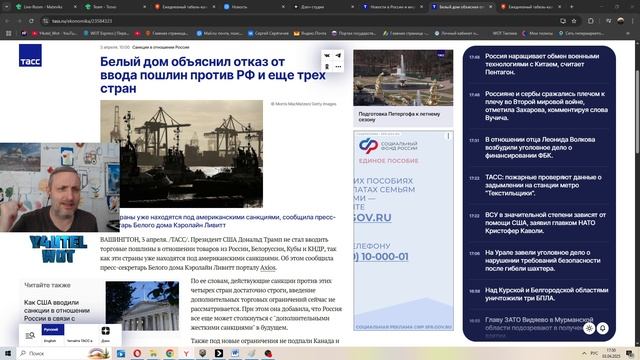This screenshot has height=360, width=640.
Task: Click notification bell icon in news feed
Action: [x=603, y=328]
